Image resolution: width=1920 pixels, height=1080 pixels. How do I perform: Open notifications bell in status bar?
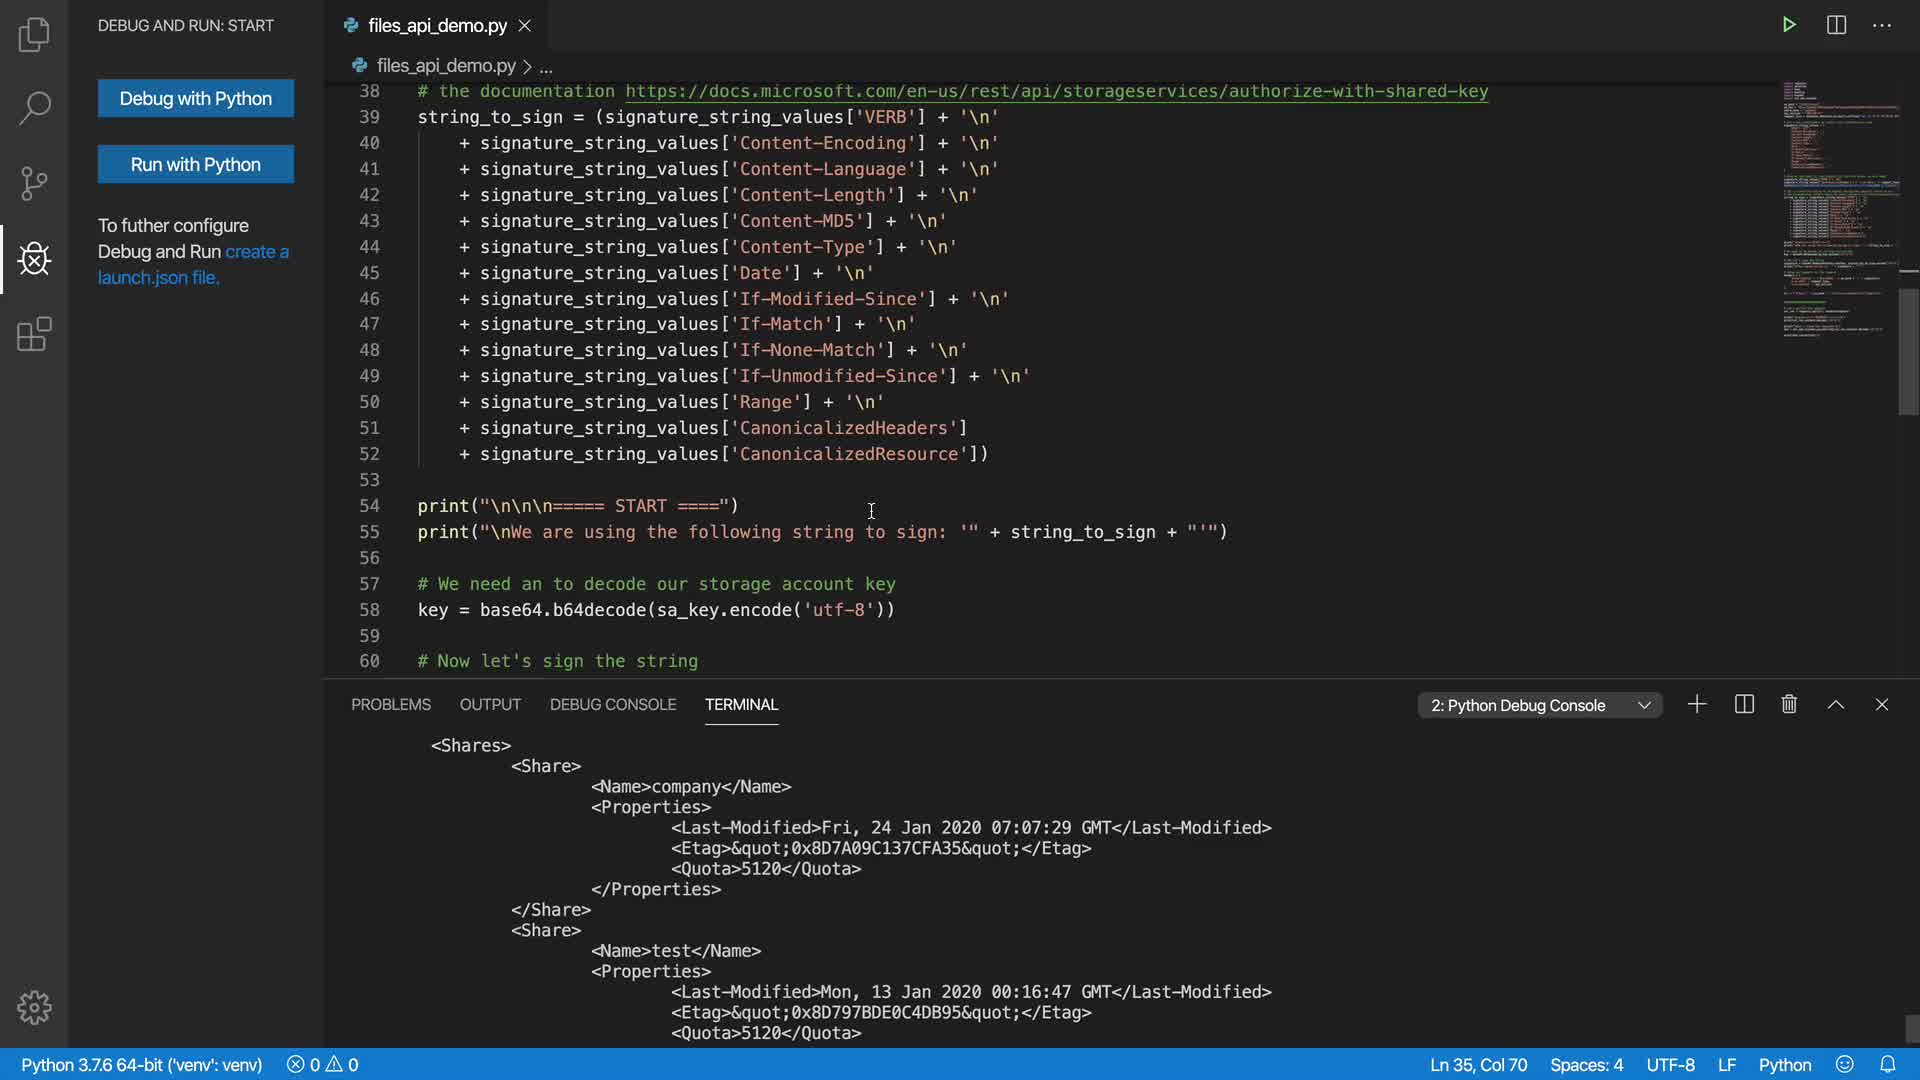(x=1887, y=1065)
